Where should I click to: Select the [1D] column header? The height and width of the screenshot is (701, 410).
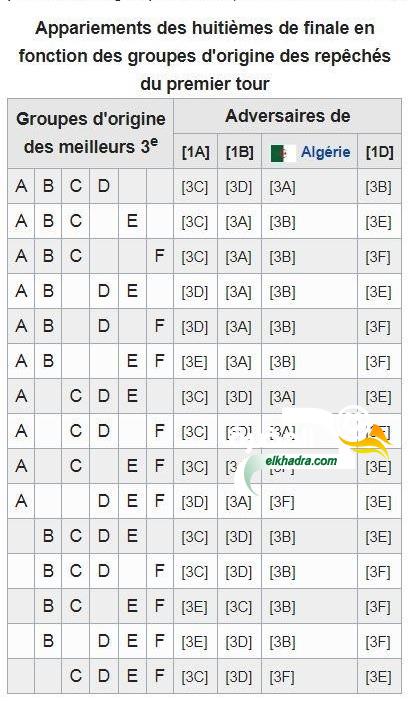tap(379, 152)
